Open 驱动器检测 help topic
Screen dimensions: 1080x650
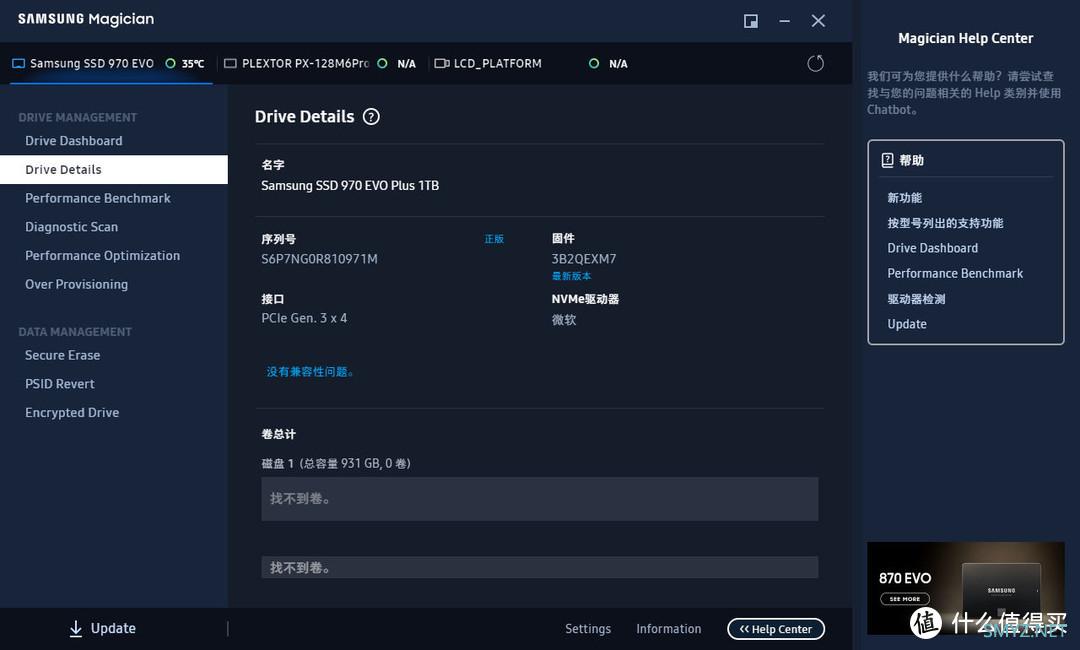coord(916,299)
